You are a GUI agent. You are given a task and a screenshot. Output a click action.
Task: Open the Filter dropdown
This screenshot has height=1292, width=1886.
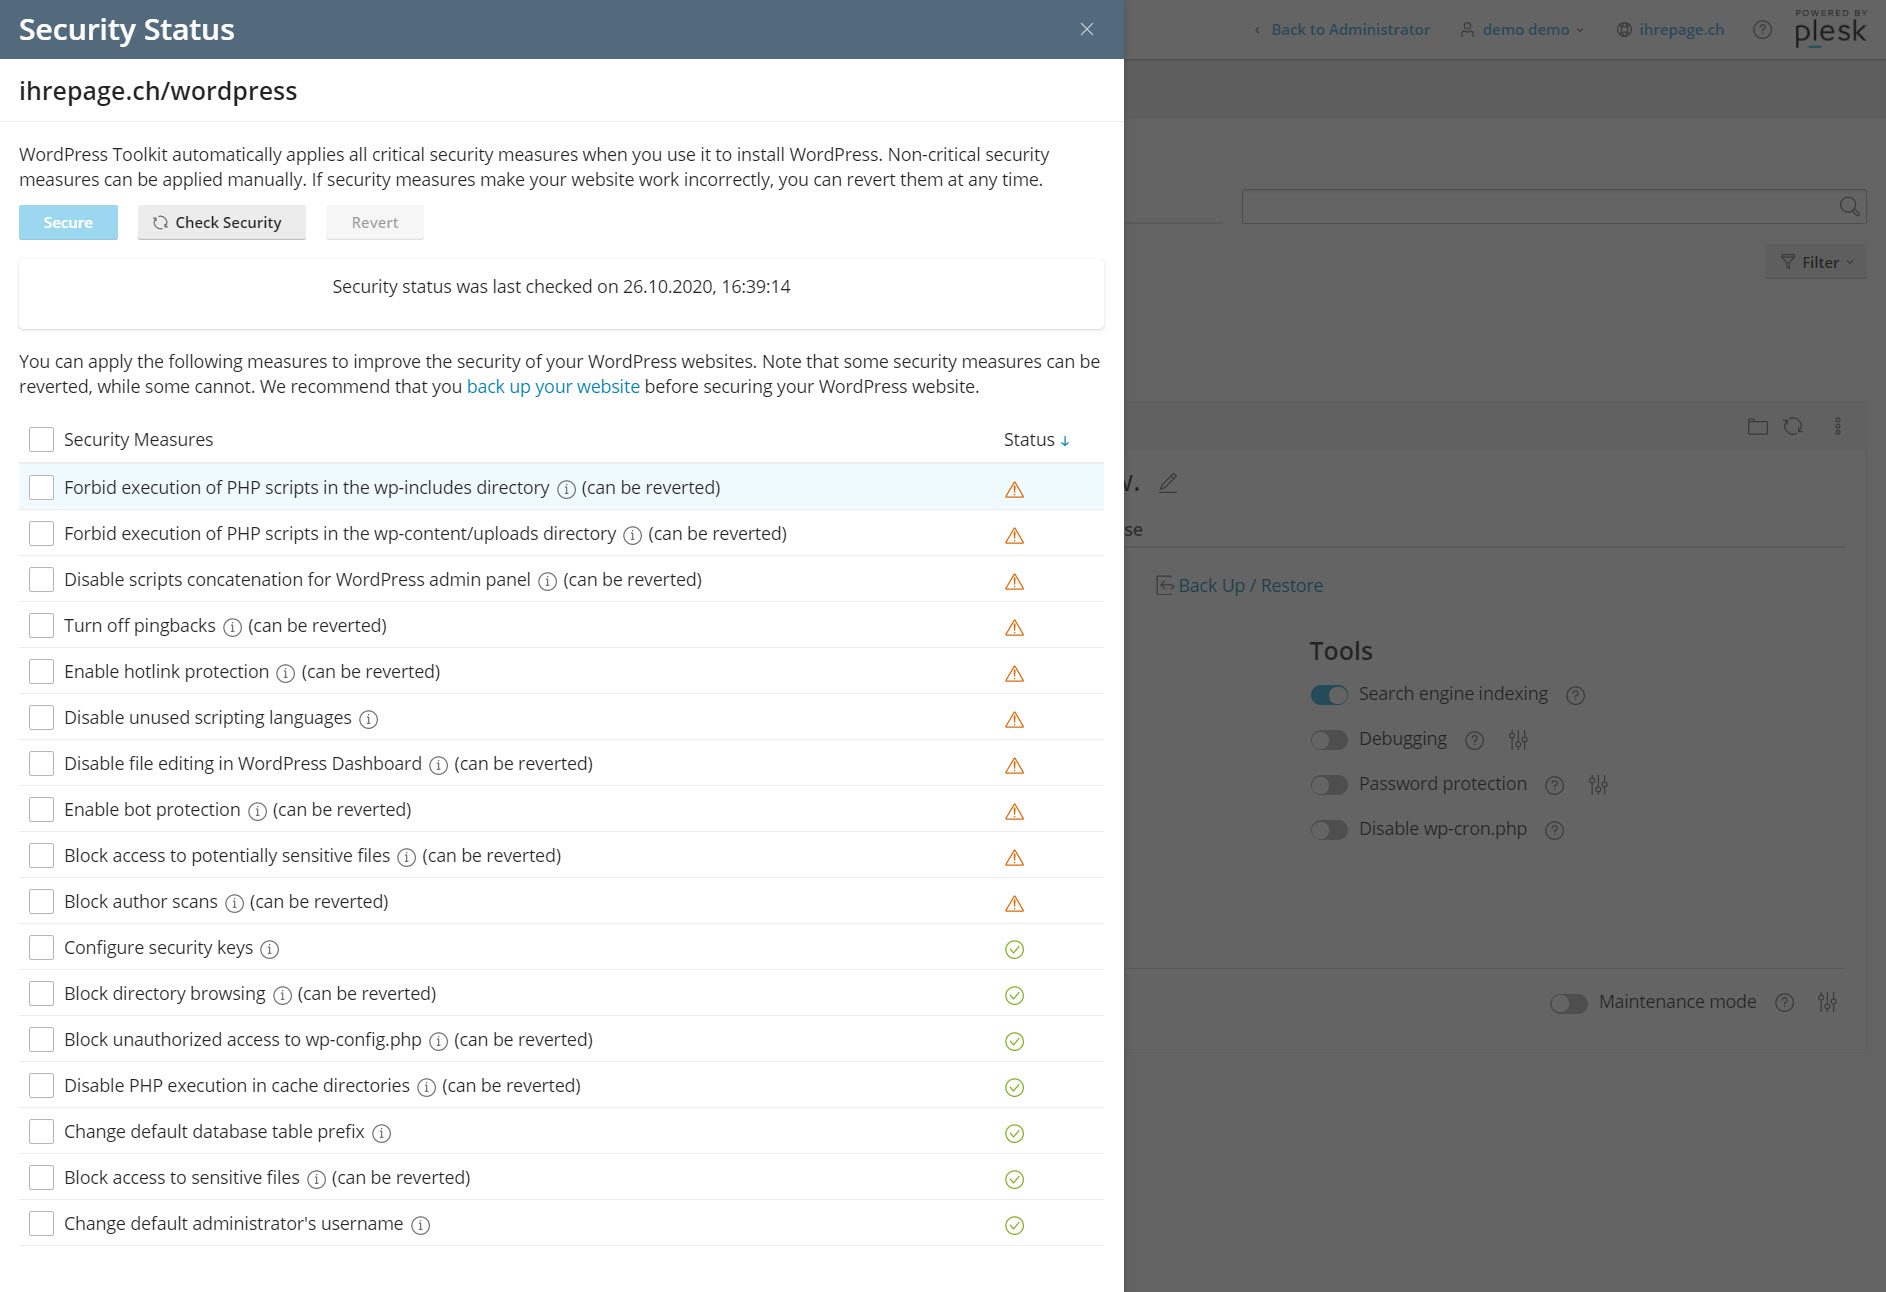tap(1815, 261)
